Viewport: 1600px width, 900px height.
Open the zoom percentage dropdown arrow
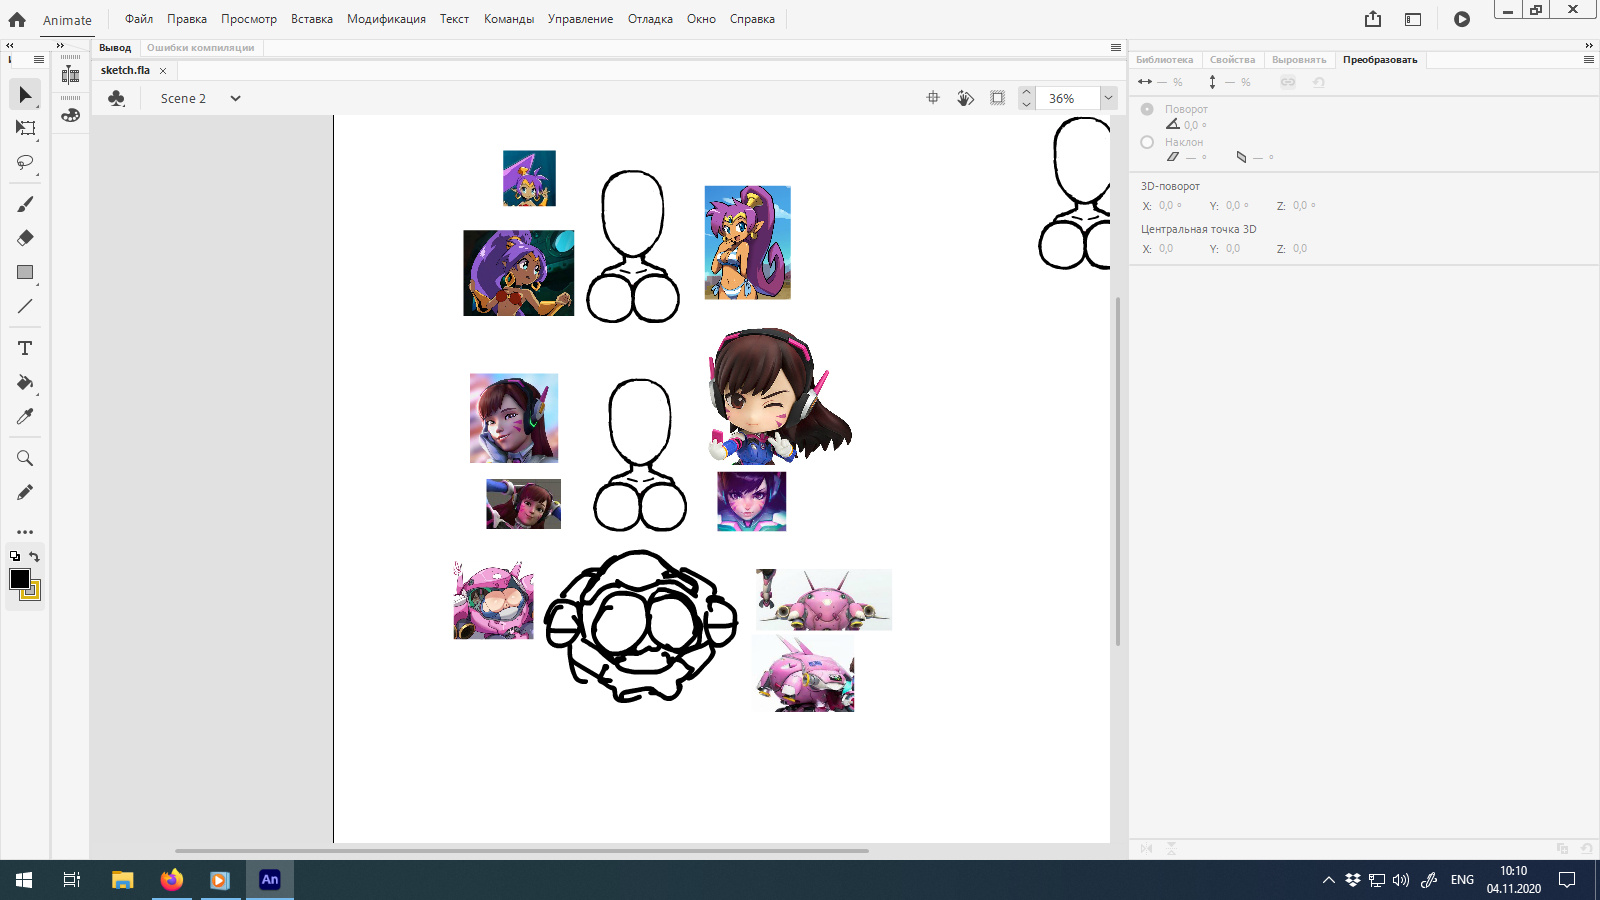(x=1108, y=98)
